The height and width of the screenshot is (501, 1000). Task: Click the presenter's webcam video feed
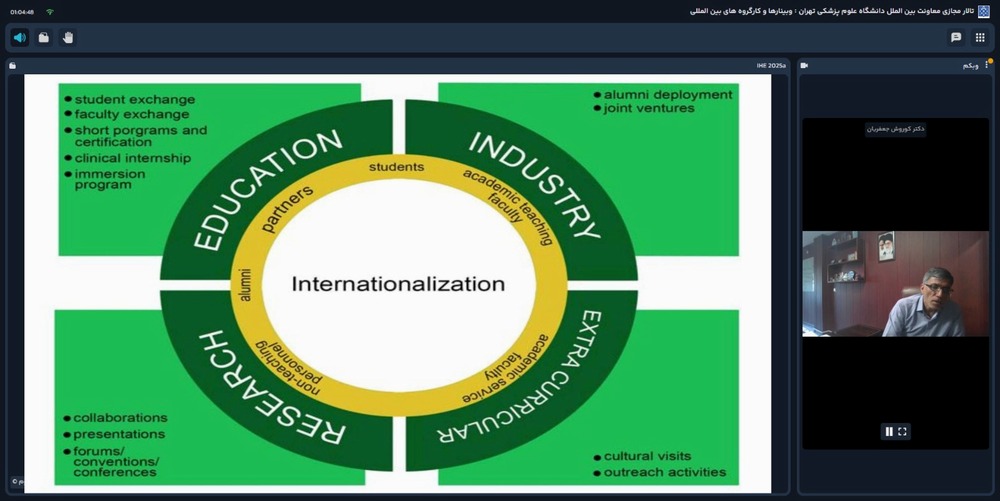895,283
